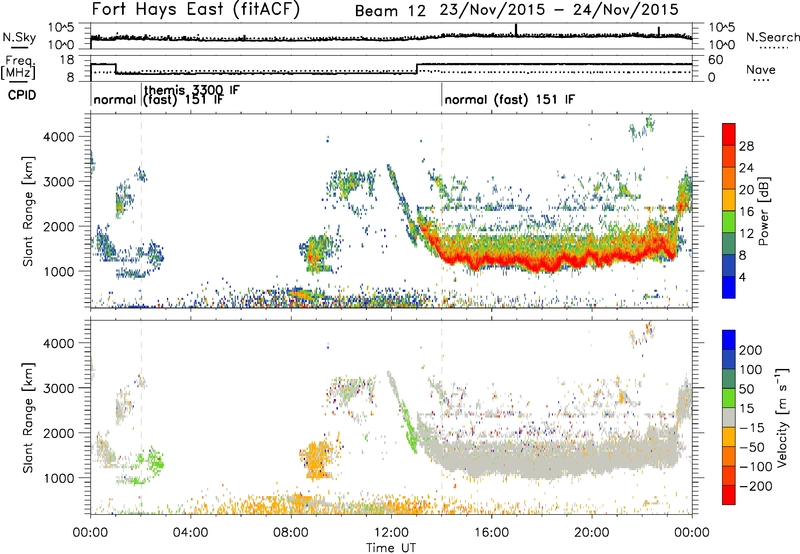Click the 'themis 3300 IF' CPID text

(x=192, y=90)
